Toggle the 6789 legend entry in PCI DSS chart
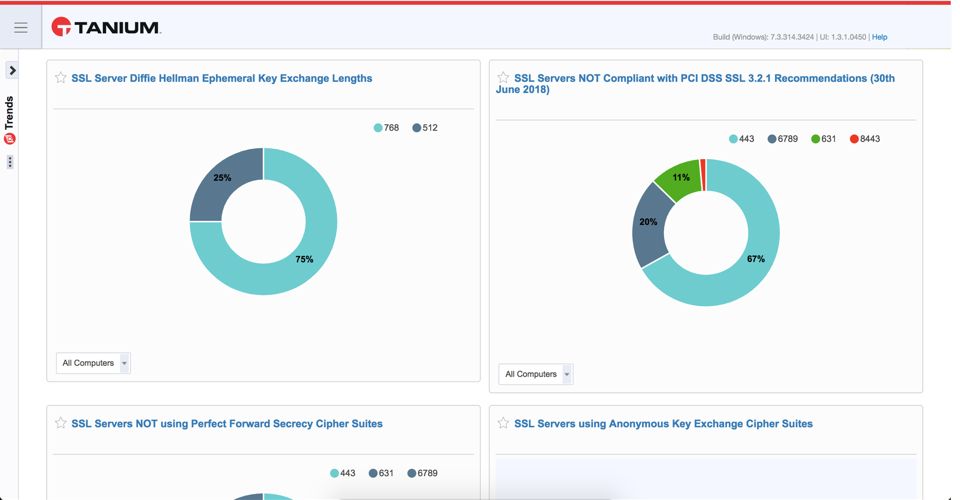960x500 pixels. [x=782, y=139]
